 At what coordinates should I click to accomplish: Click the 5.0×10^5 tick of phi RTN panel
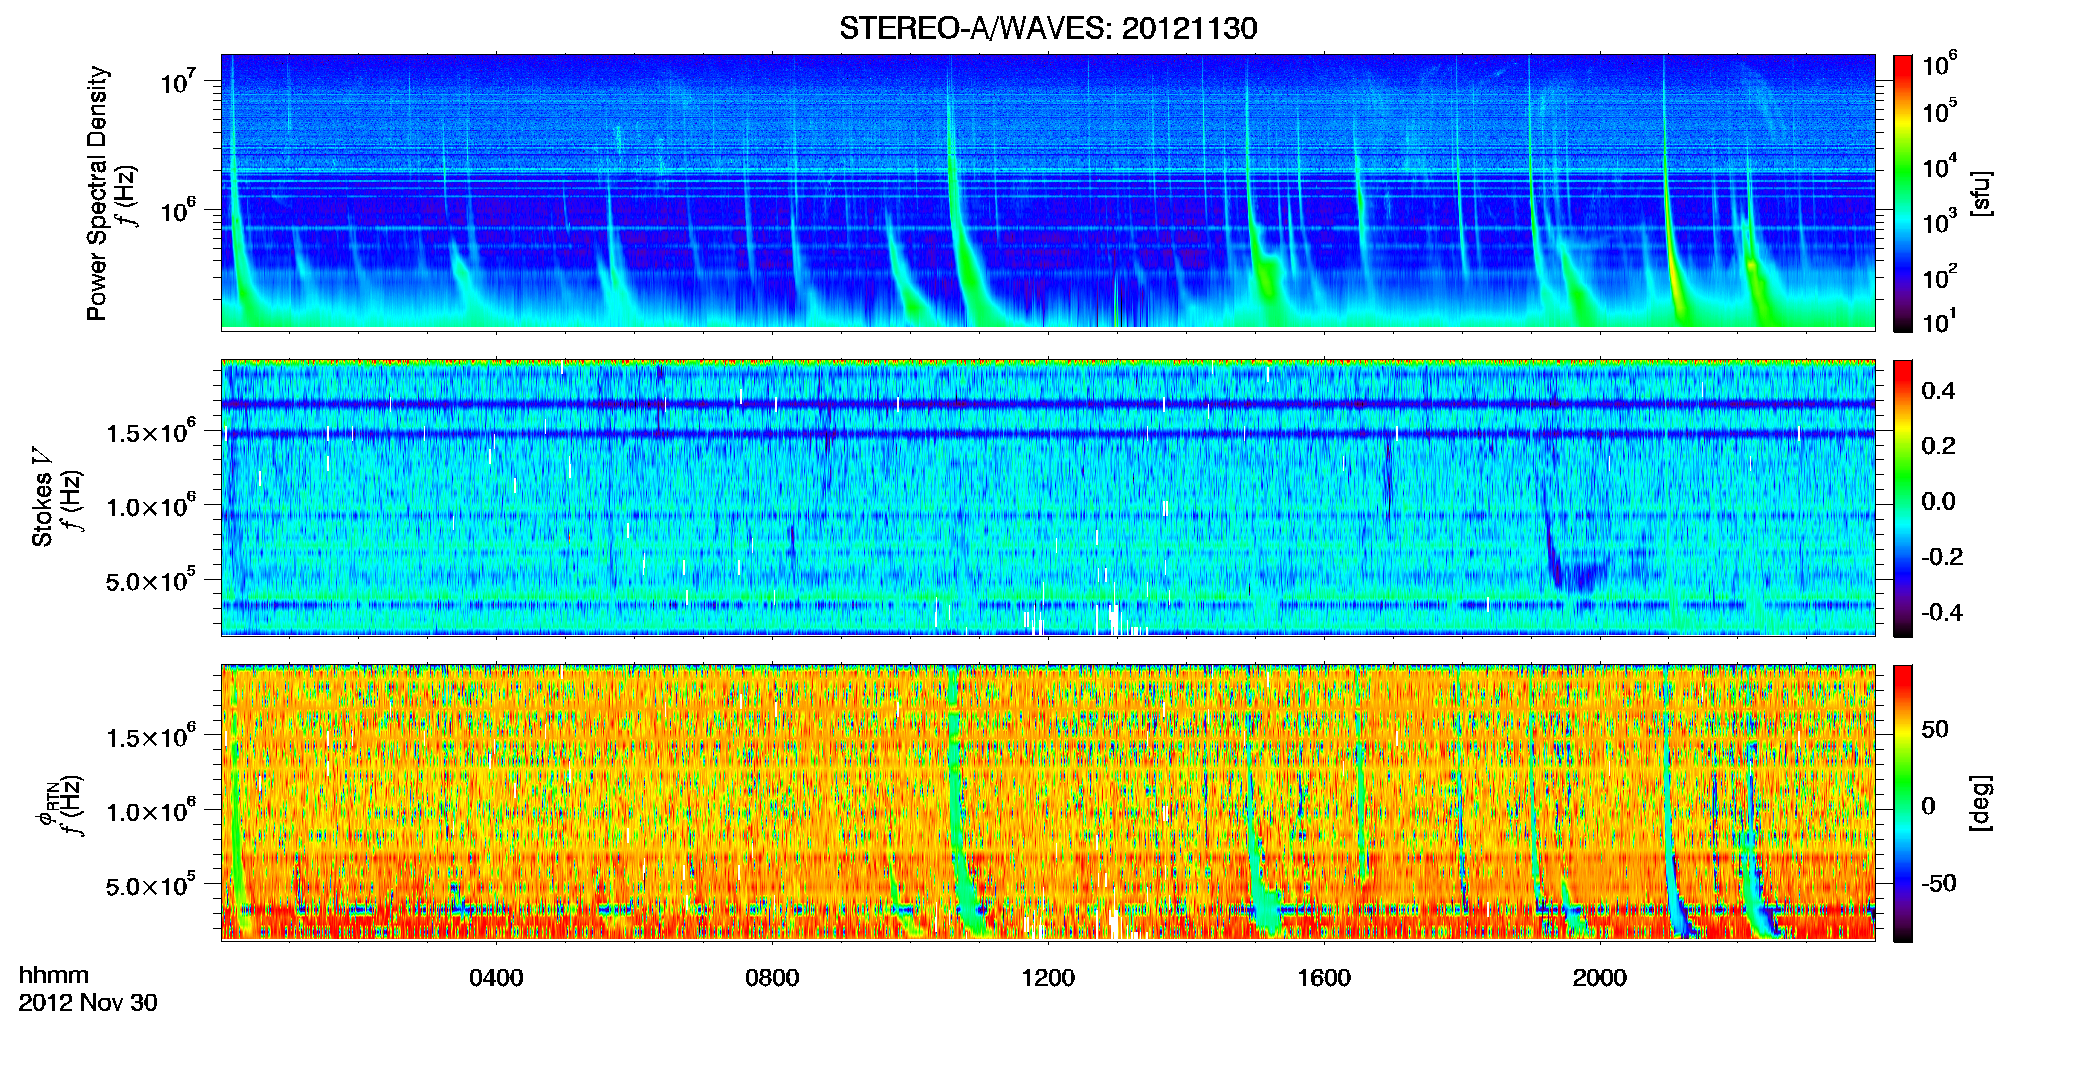pos(152,885)
